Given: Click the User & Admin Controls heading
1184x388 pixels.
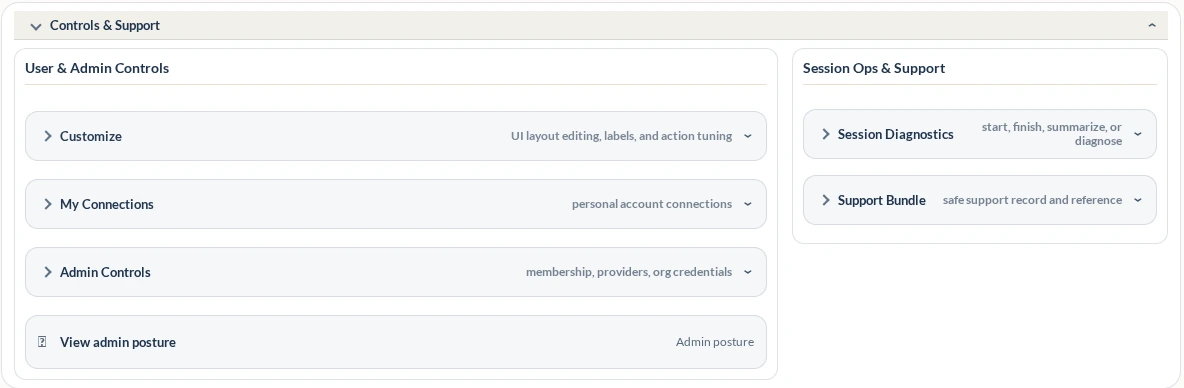Looking at the screenshot, I should tap(97, 68).
